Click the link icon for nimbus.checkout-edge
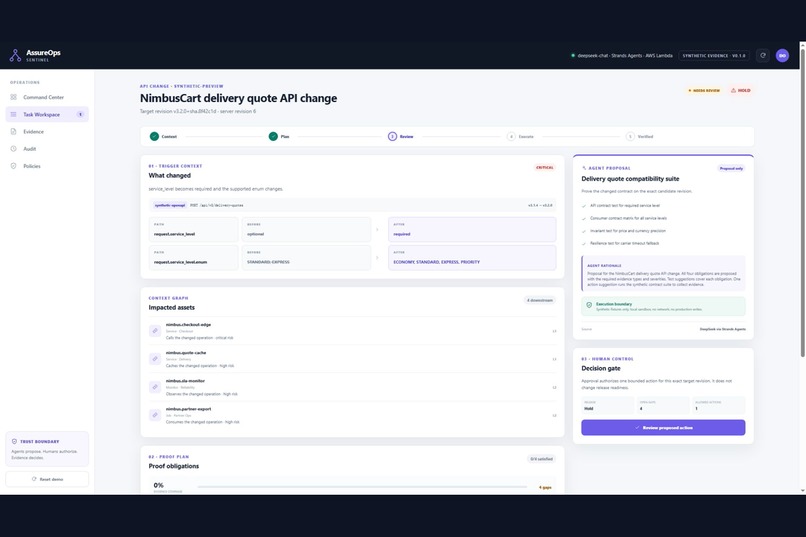806x537 pixels. 155,331
